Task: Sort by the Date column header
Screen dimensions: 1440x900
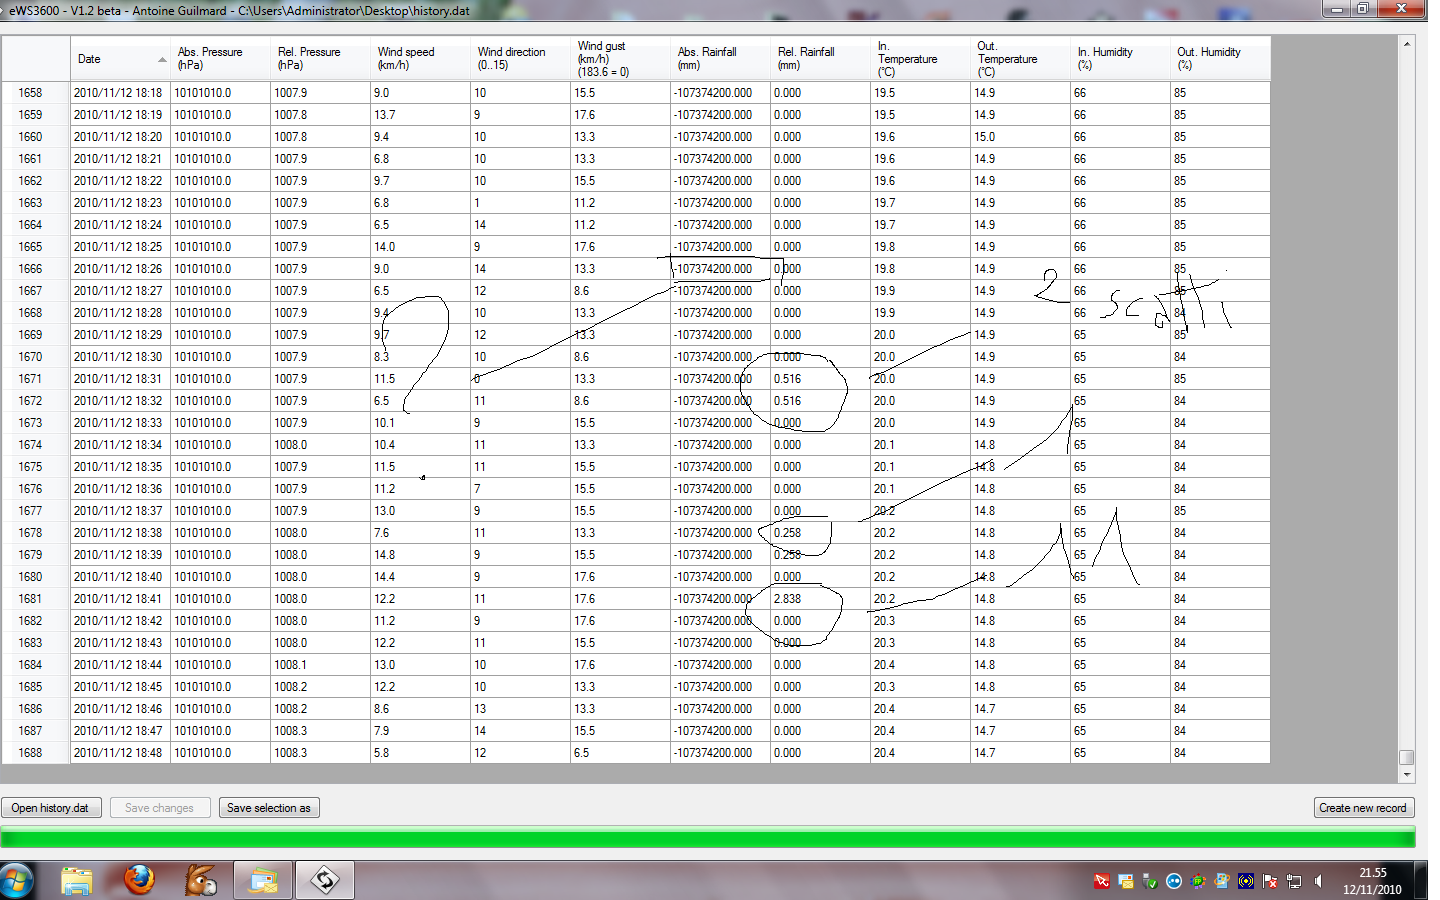Action: (119, 59)
